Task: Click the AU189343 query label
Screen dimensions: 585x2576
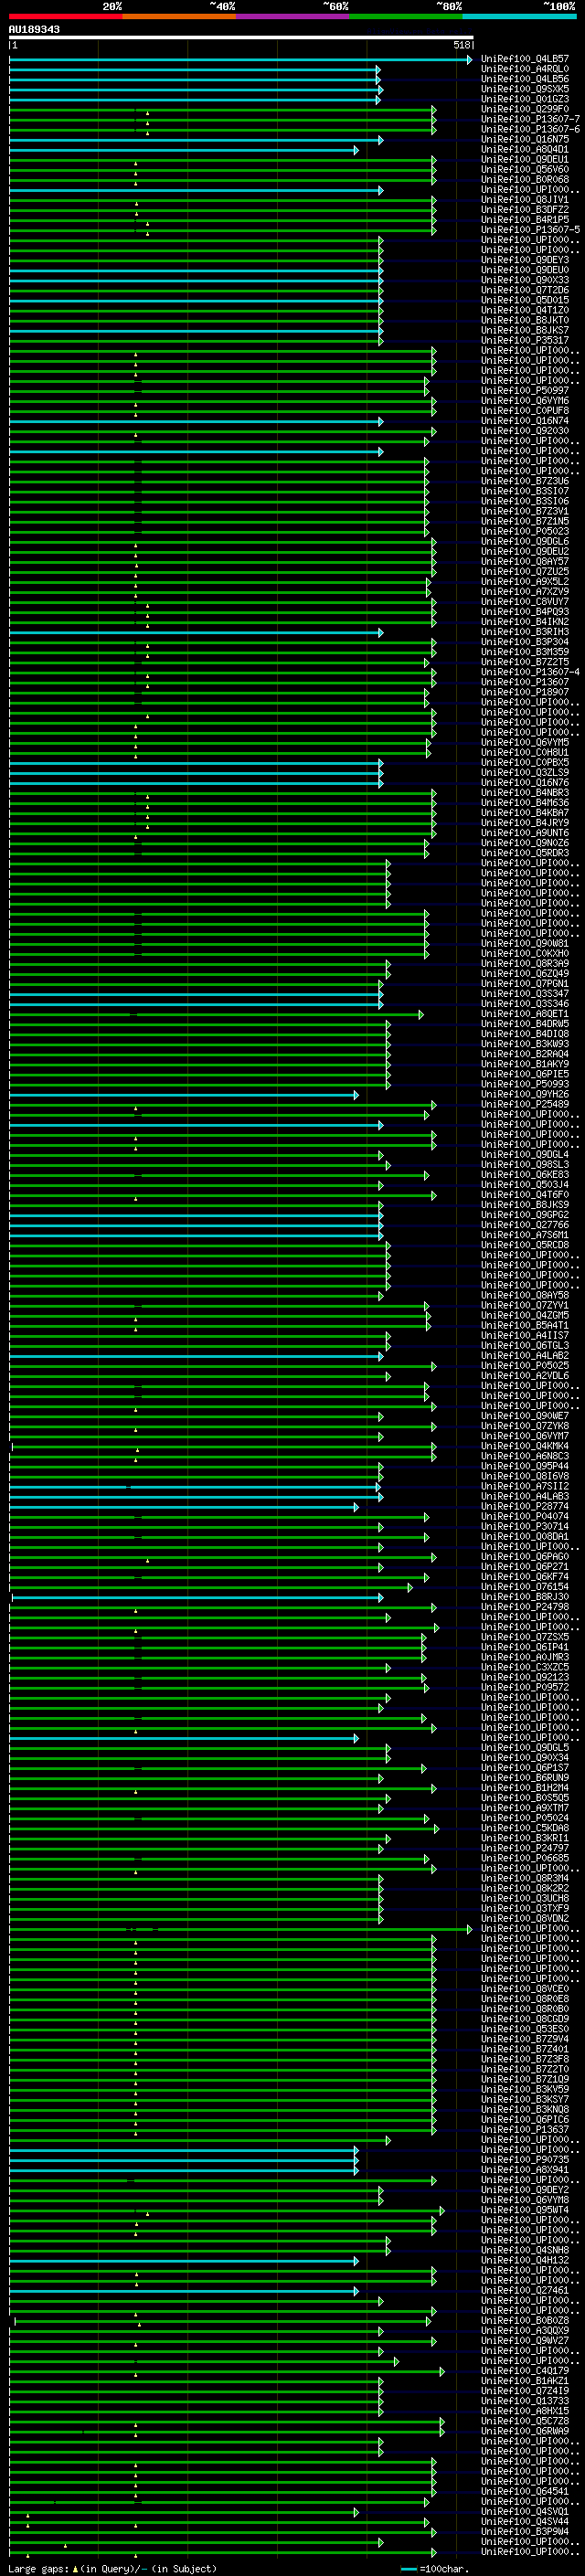Action: coord(34,29)
